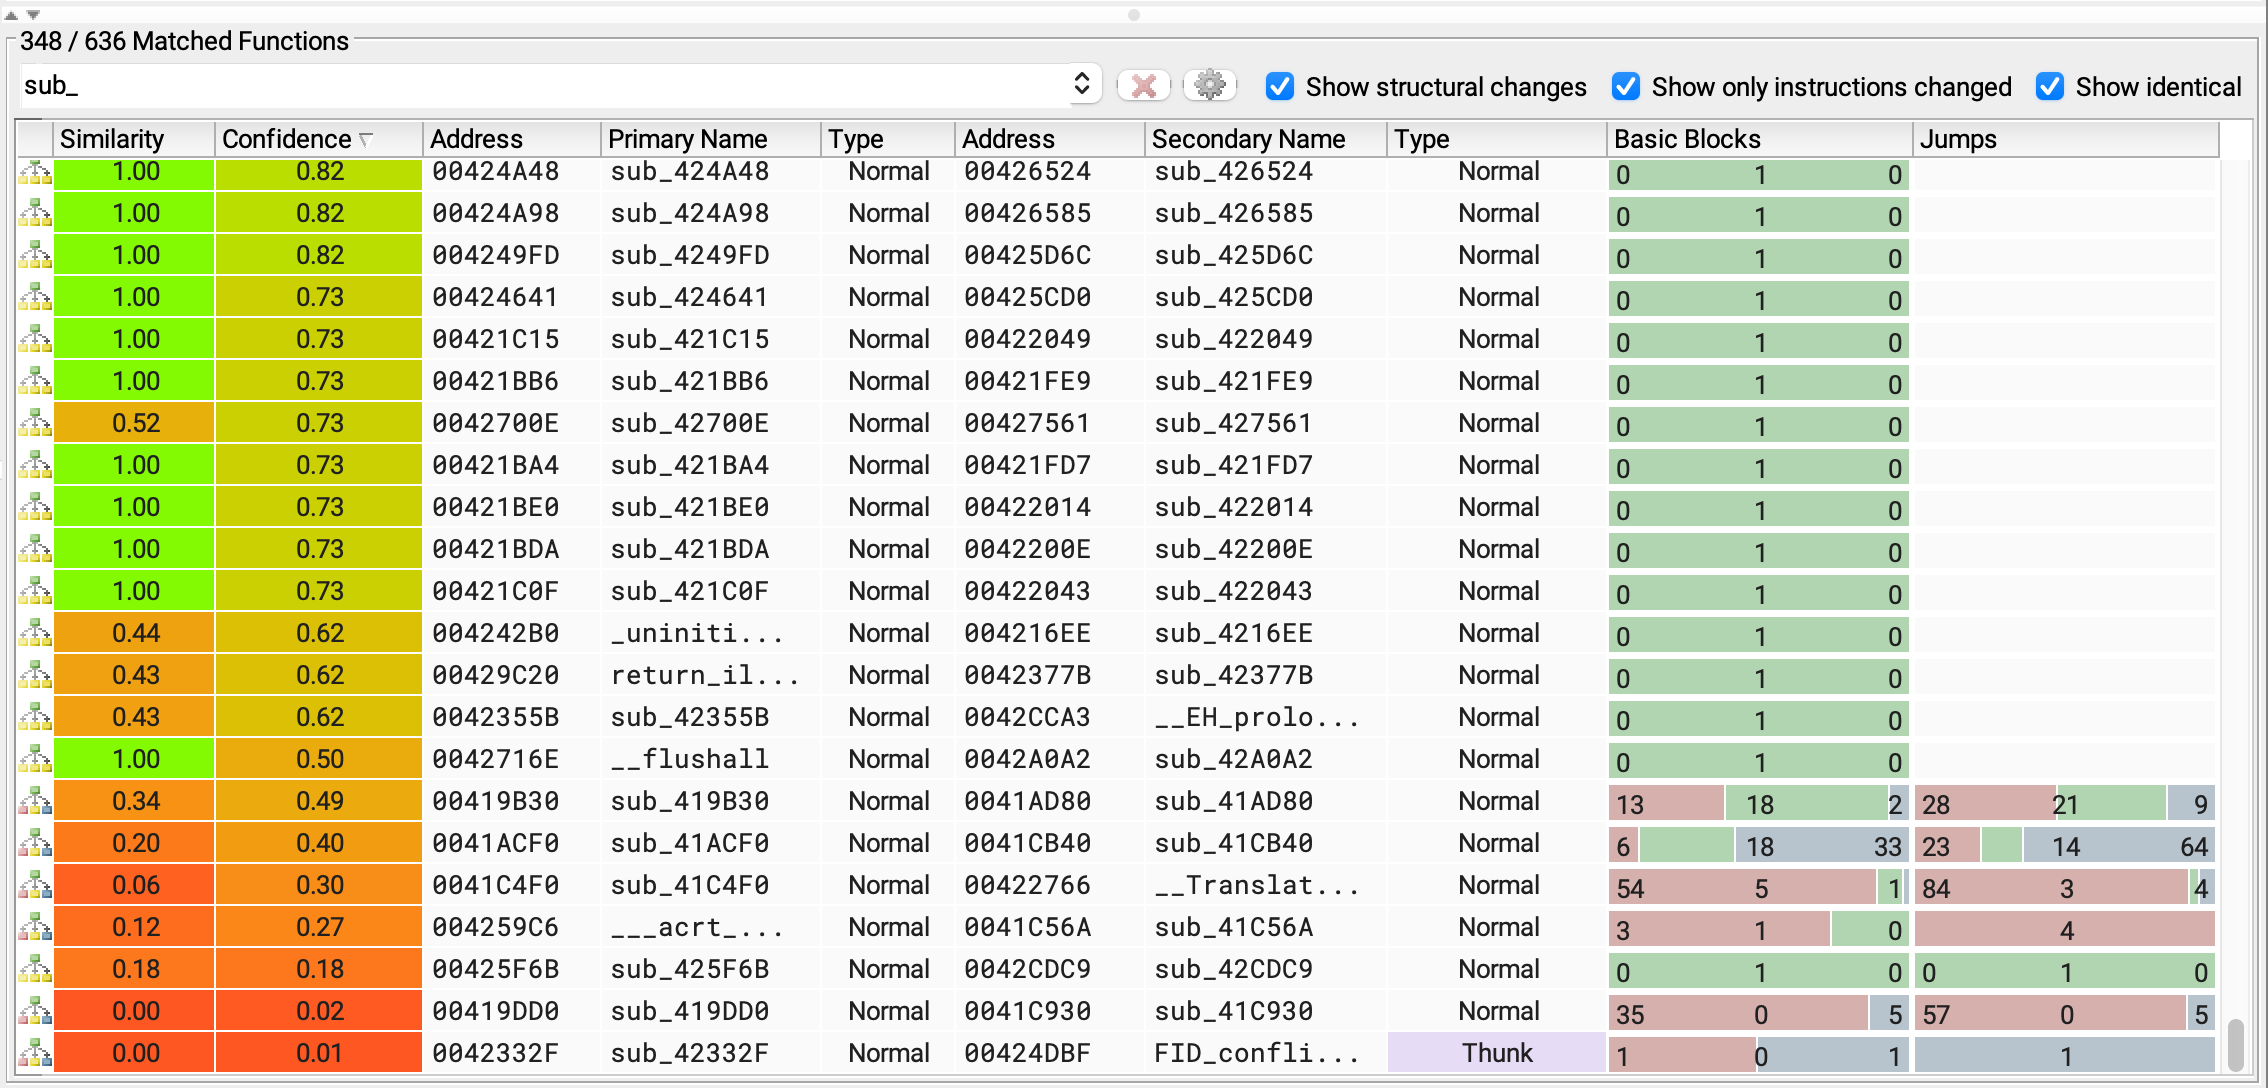The height and width of the screenshot is (1088, 2268).
Task: Click the vertical scrollbar thumb at bottom right
Action: pos(2236,1044)
